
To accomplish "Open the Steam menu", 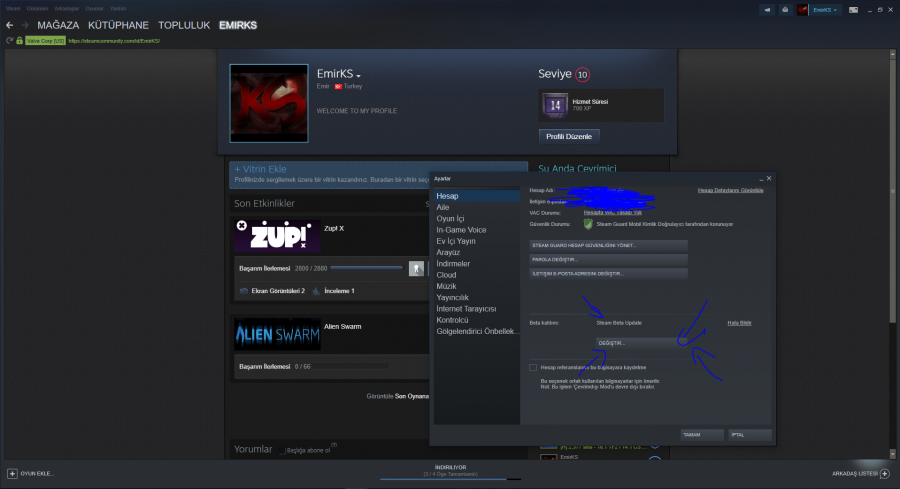I will point(13,9).
